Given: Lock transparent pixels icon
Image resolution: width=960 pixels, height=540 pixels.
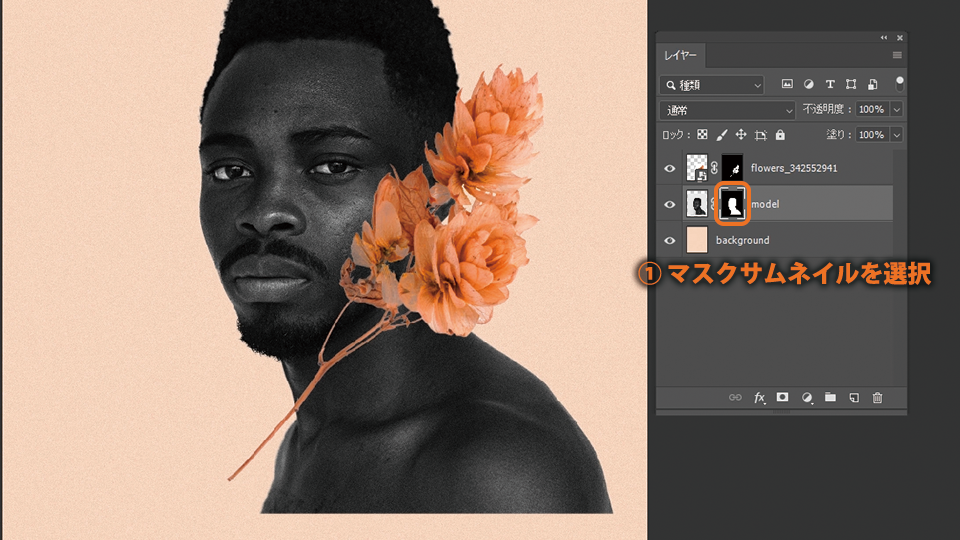Looking at the screenshot, I should click(702, 135).
